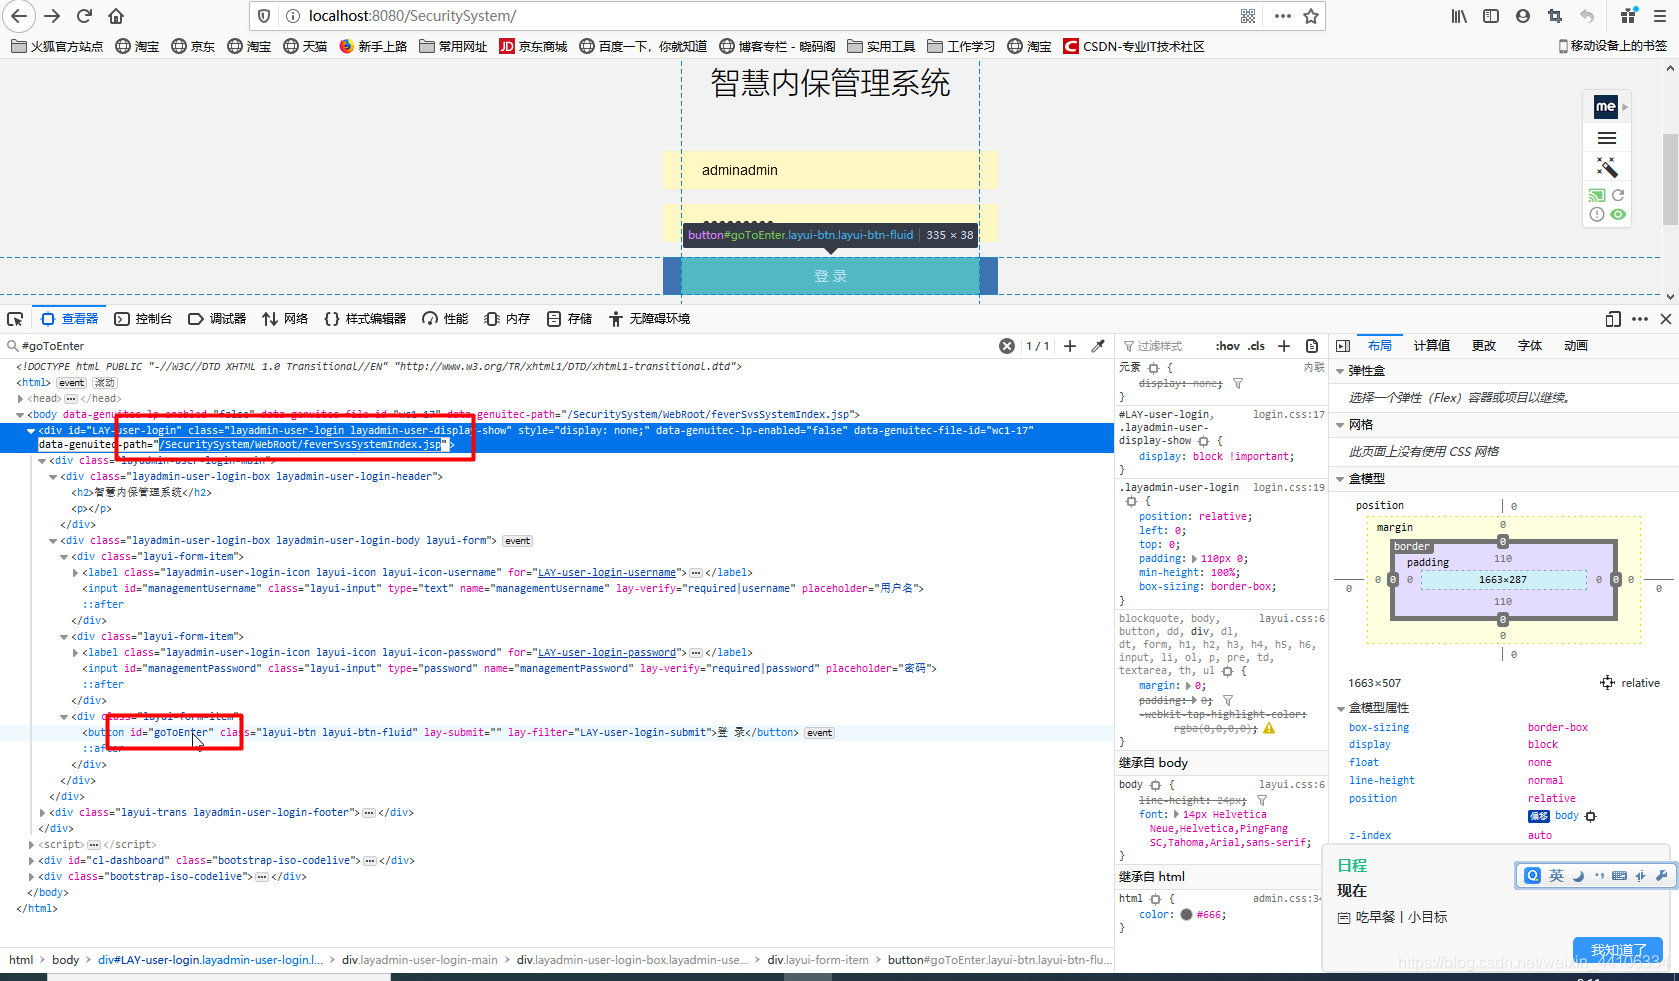Screen dimensions: 1679x981
Task: Activate the element picker tool in devtools
Action: (15, 319)
